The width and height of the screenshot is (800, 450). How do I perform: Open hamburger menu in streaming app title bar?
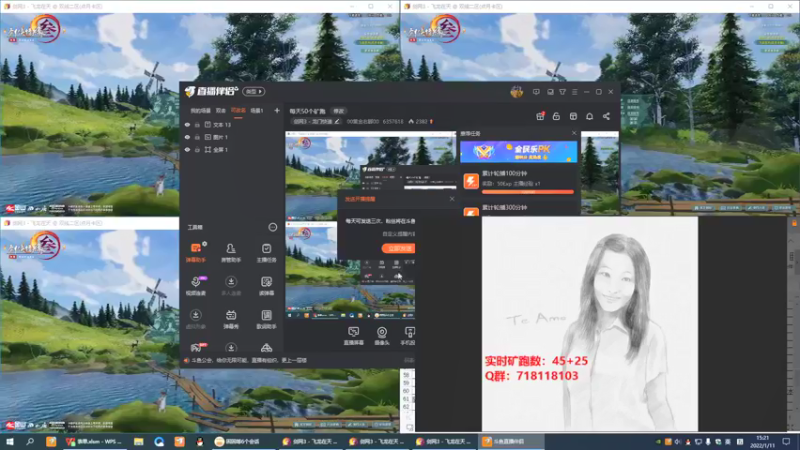tap(574, 92)
